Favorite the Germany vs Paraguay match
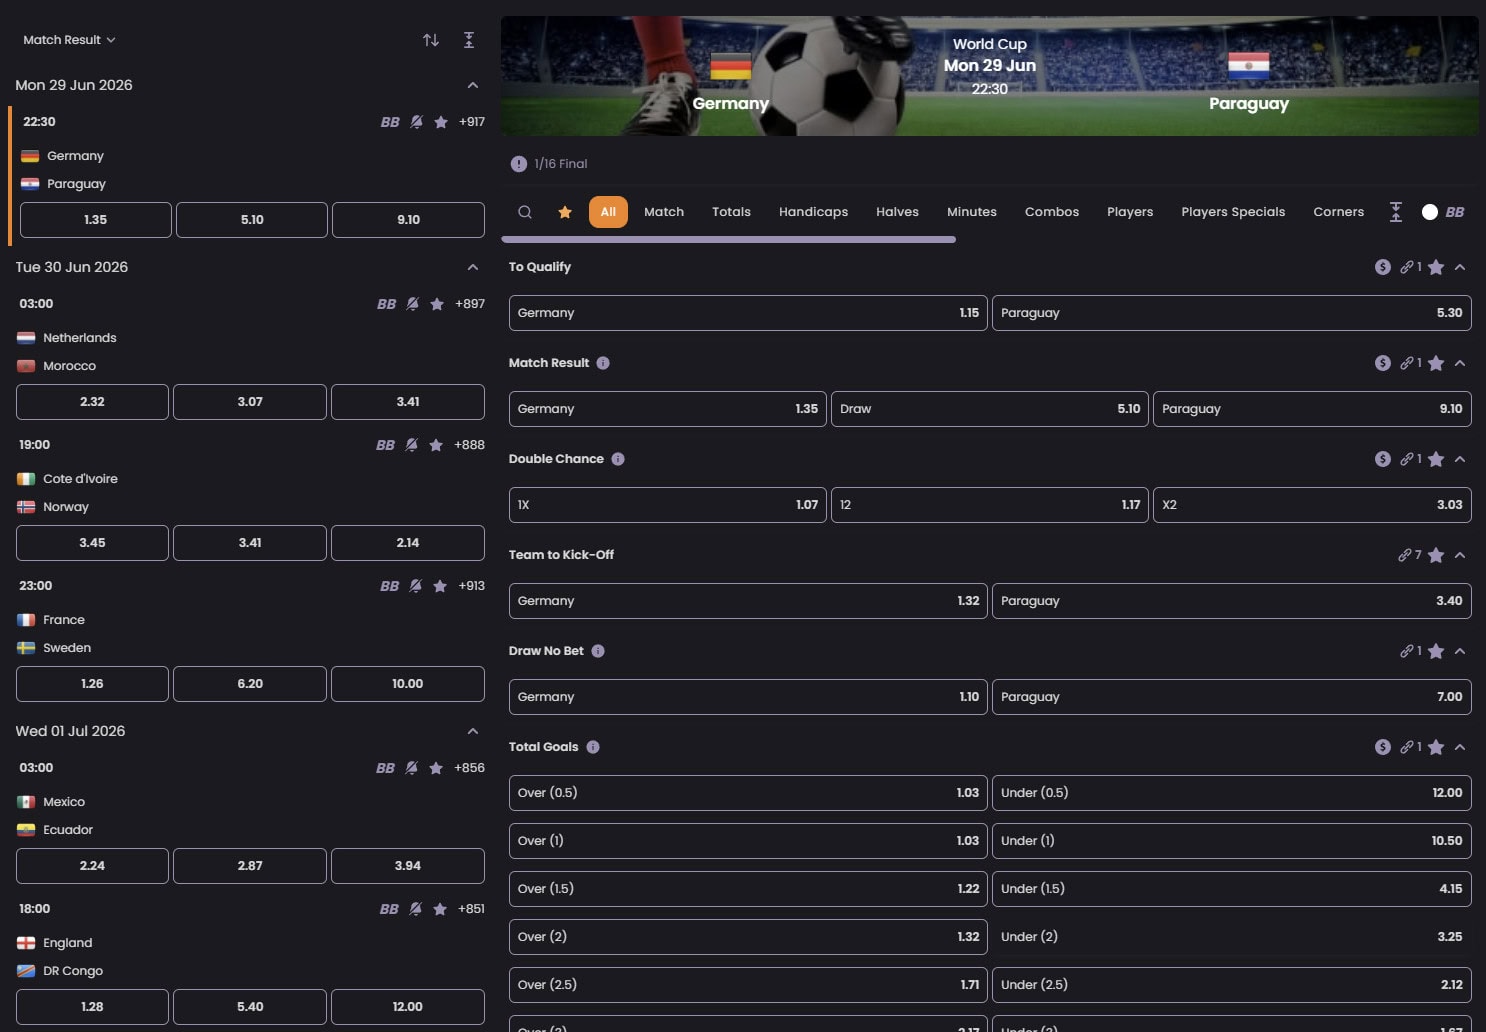 coord(441,122)
